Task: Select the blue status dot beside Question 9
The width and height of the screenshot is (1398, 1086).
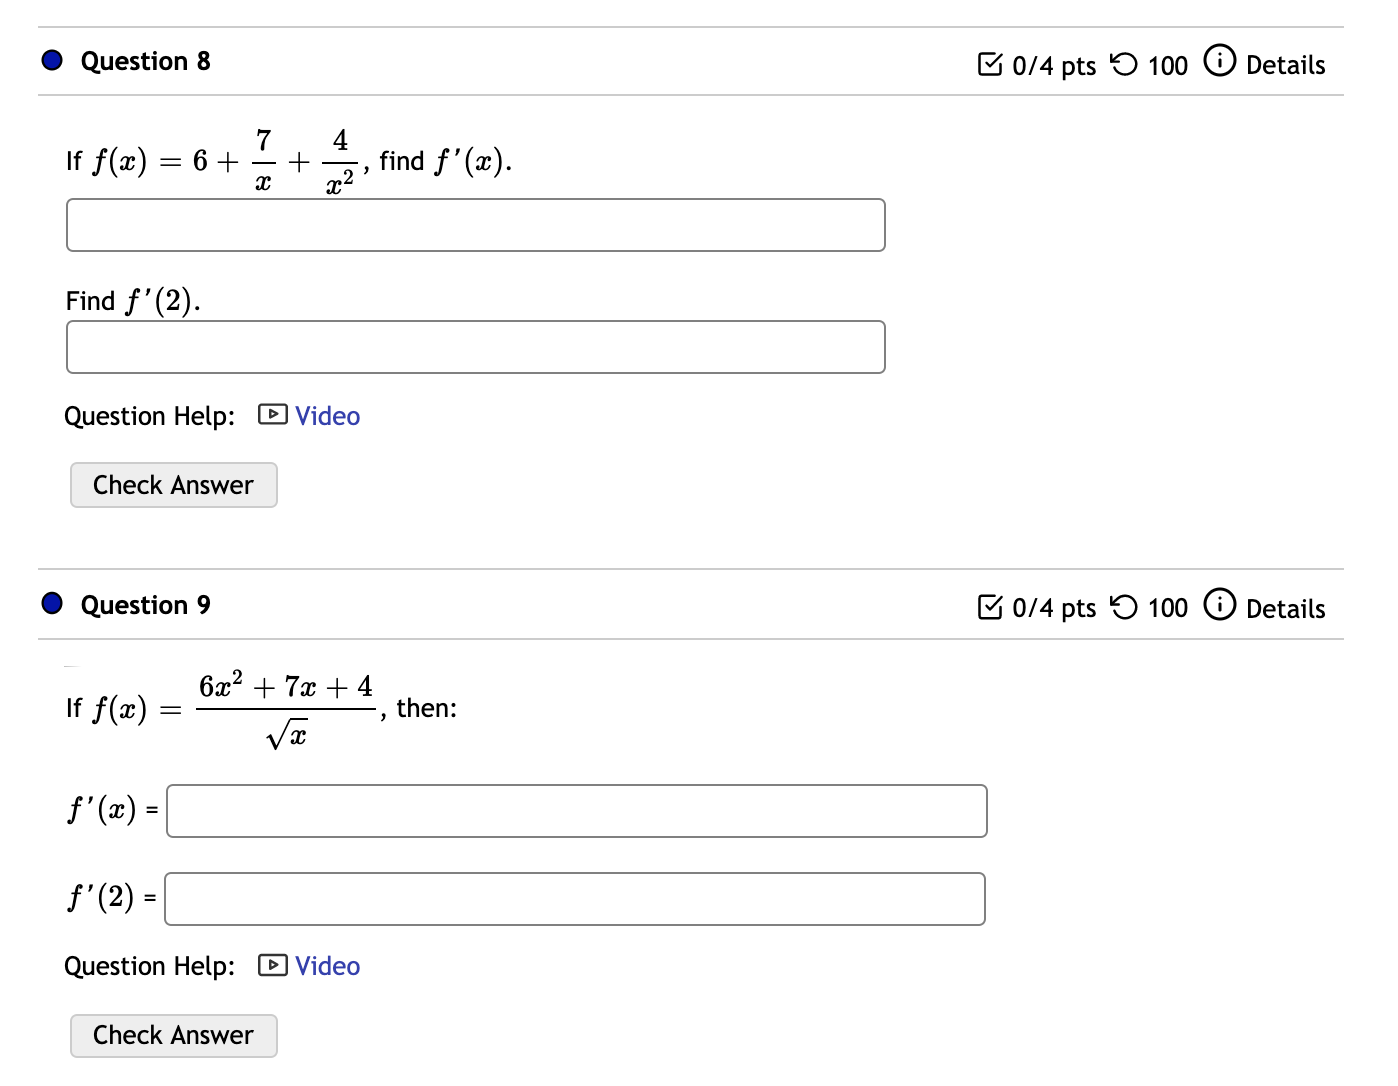Action: click(50, 603)
